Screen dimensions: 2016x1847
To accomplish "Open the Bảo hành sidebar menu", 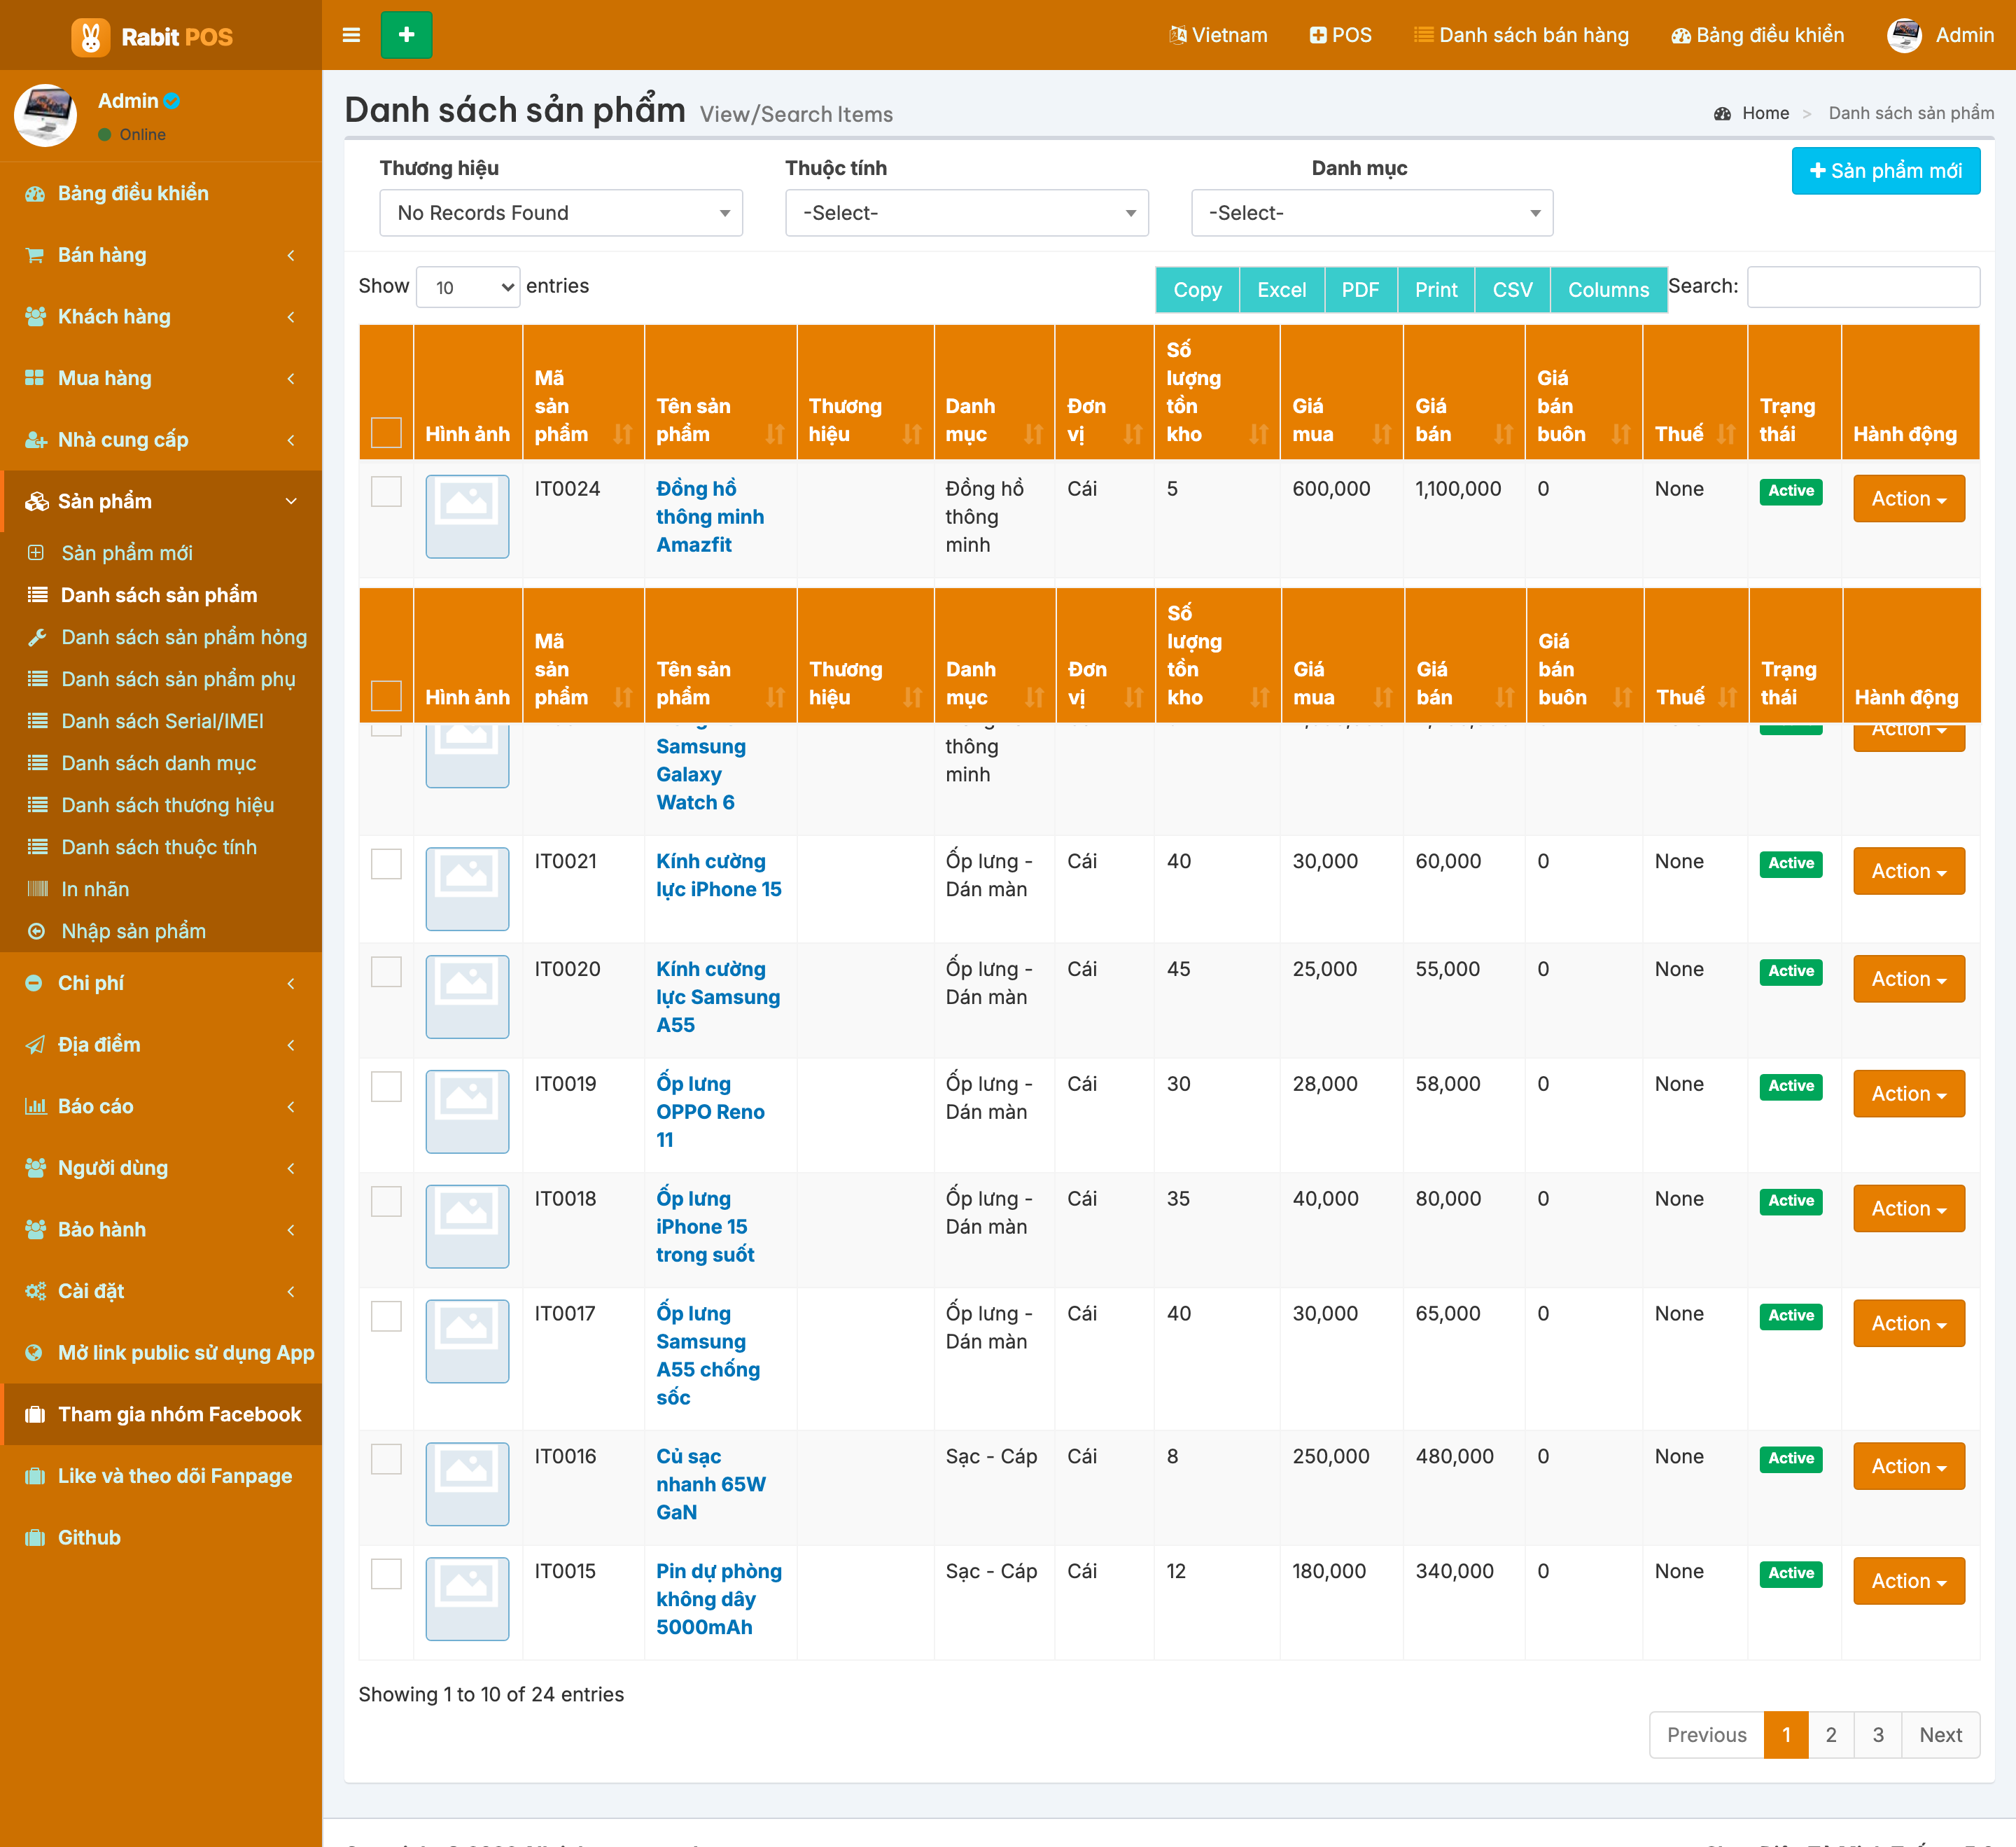I will pyautogui.click(x=161, y=1230).
